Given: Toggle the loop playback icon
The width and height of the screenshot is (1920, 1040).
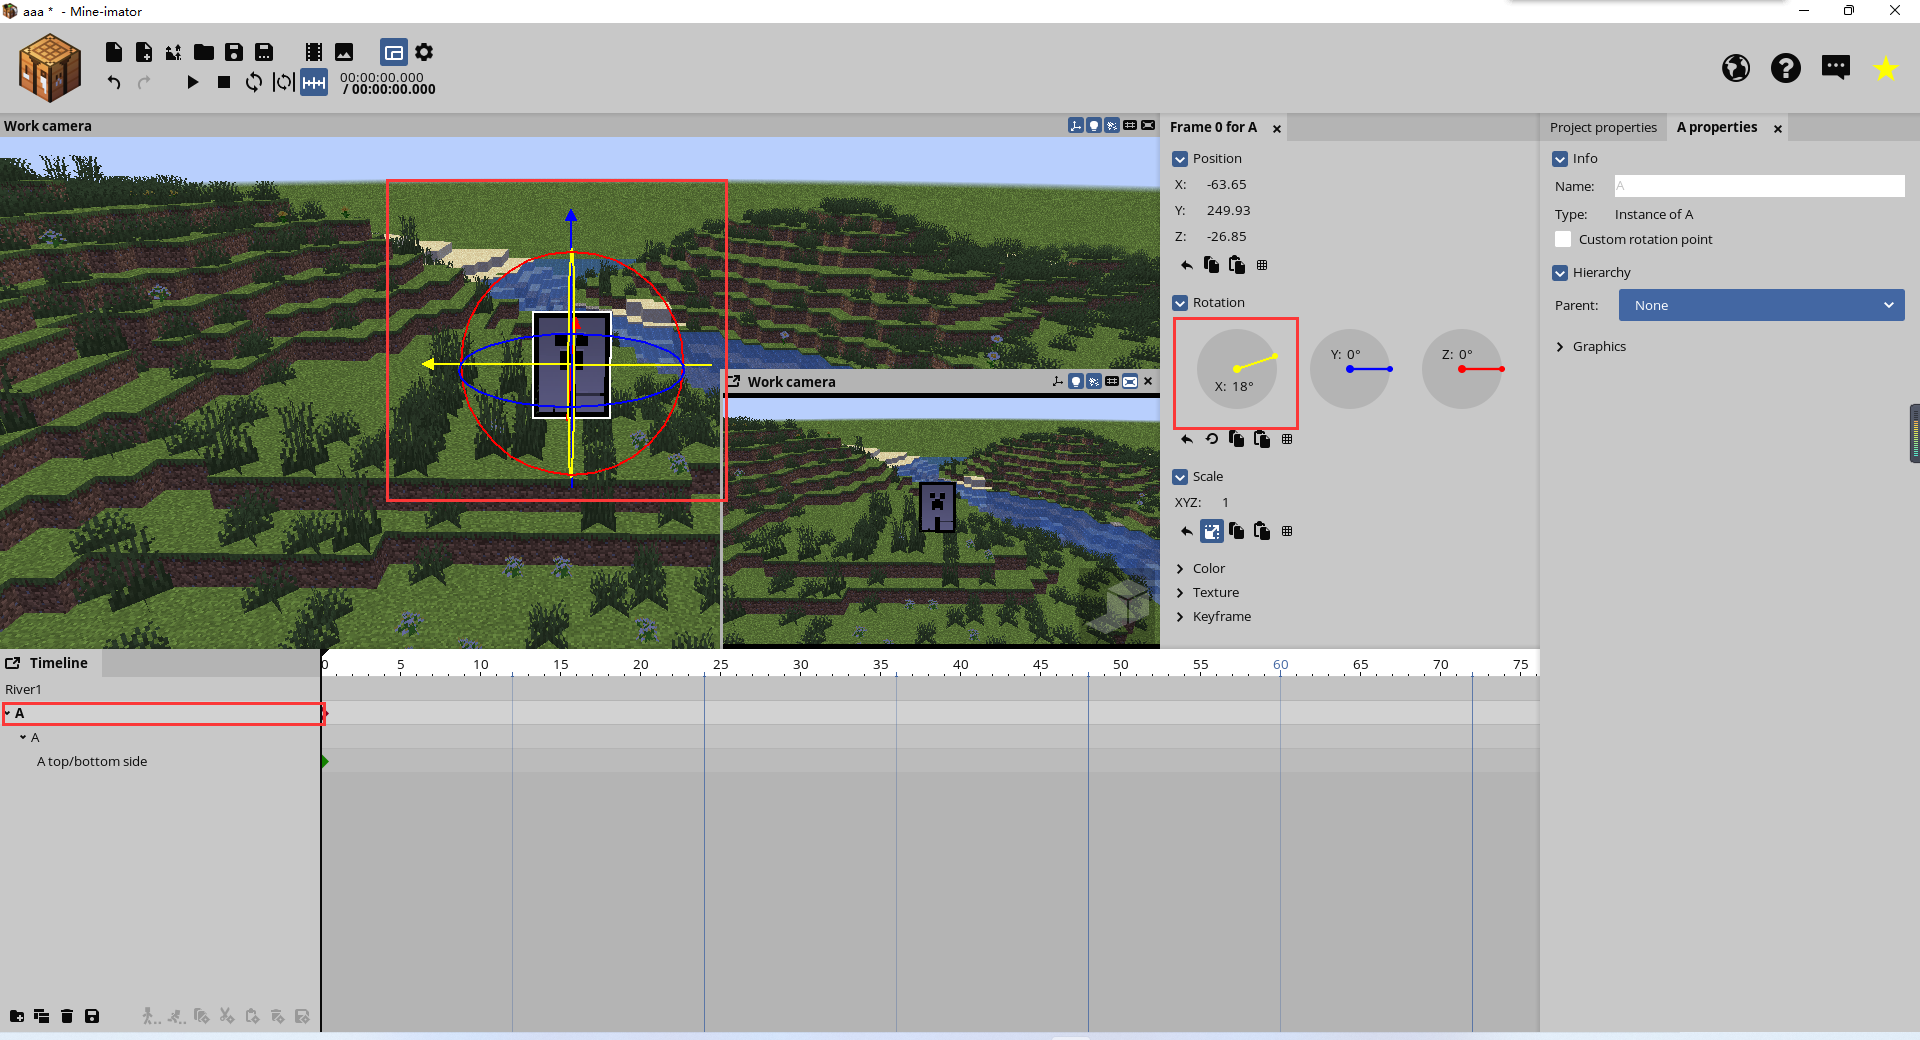Looking at the screenshot, I should (x=254, y=82).
